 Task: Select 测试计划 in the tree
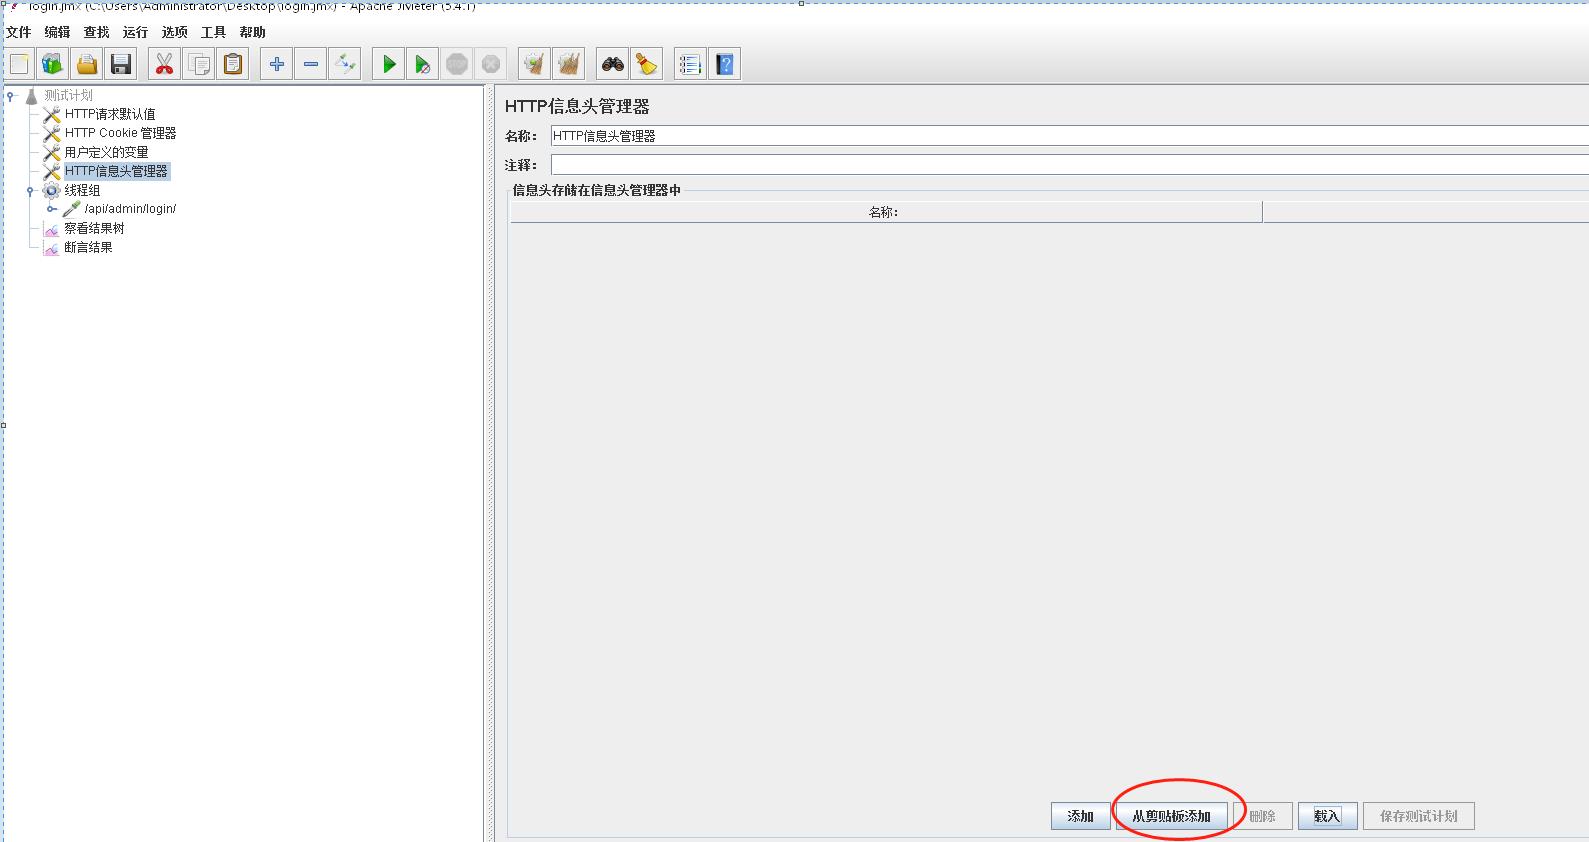point(68,96)
